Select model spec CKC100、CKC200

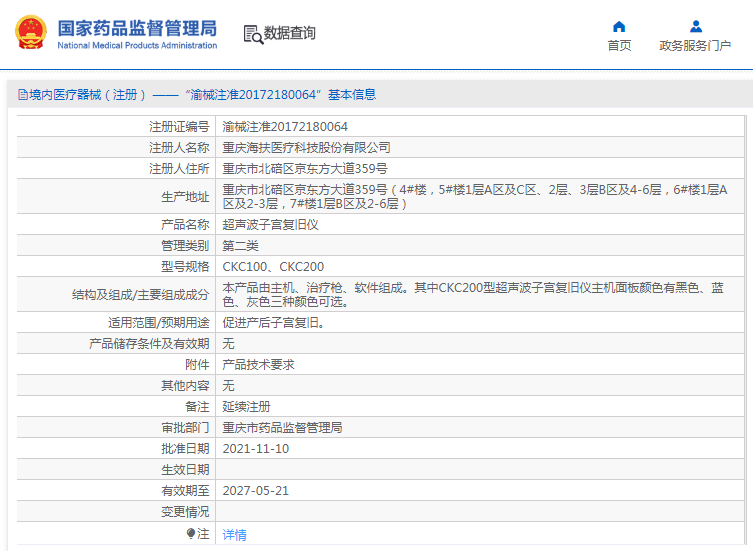coord(273,267)
